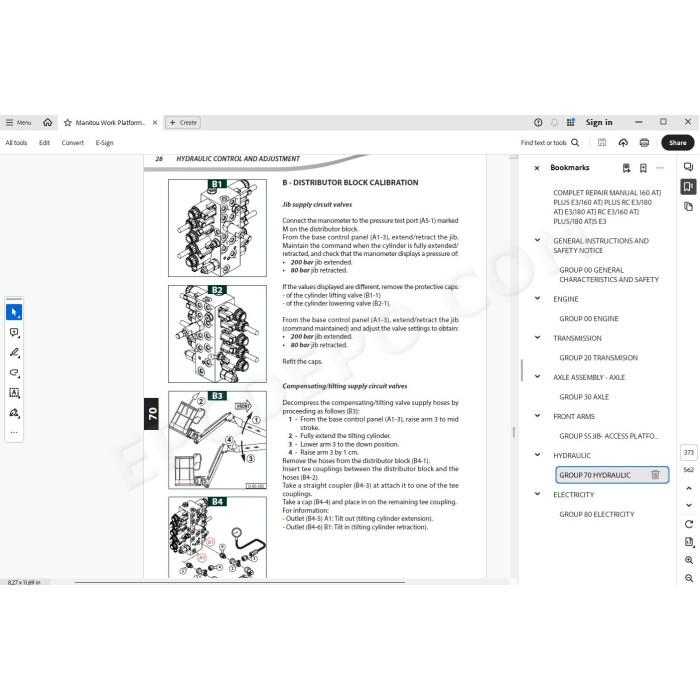Collapse the ENGINE bookmark
This screenshot has height=700, width=700.
[538, 298]
